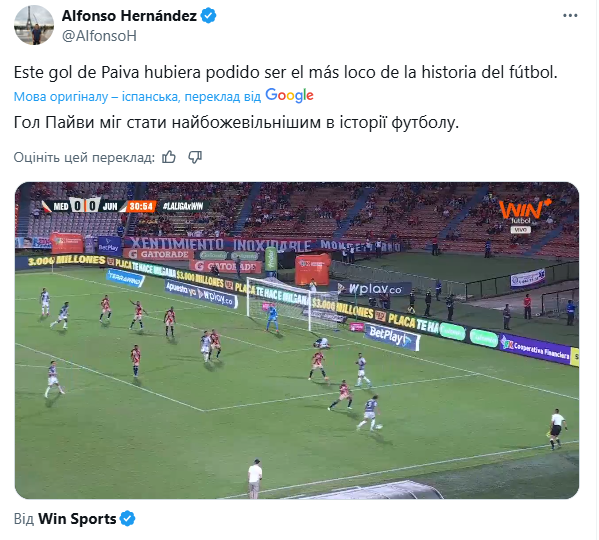Click Alfonso Hernández profile avatar
The image size is (599, 540).
34,25
